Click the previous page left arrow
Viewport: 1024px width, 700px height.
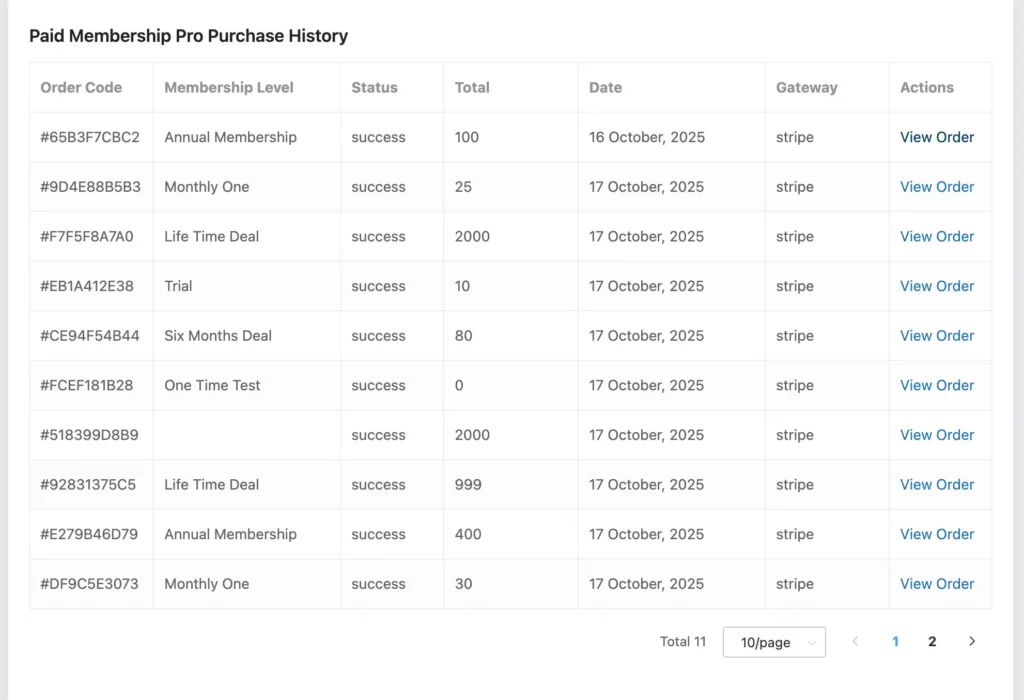coord(855,641)
